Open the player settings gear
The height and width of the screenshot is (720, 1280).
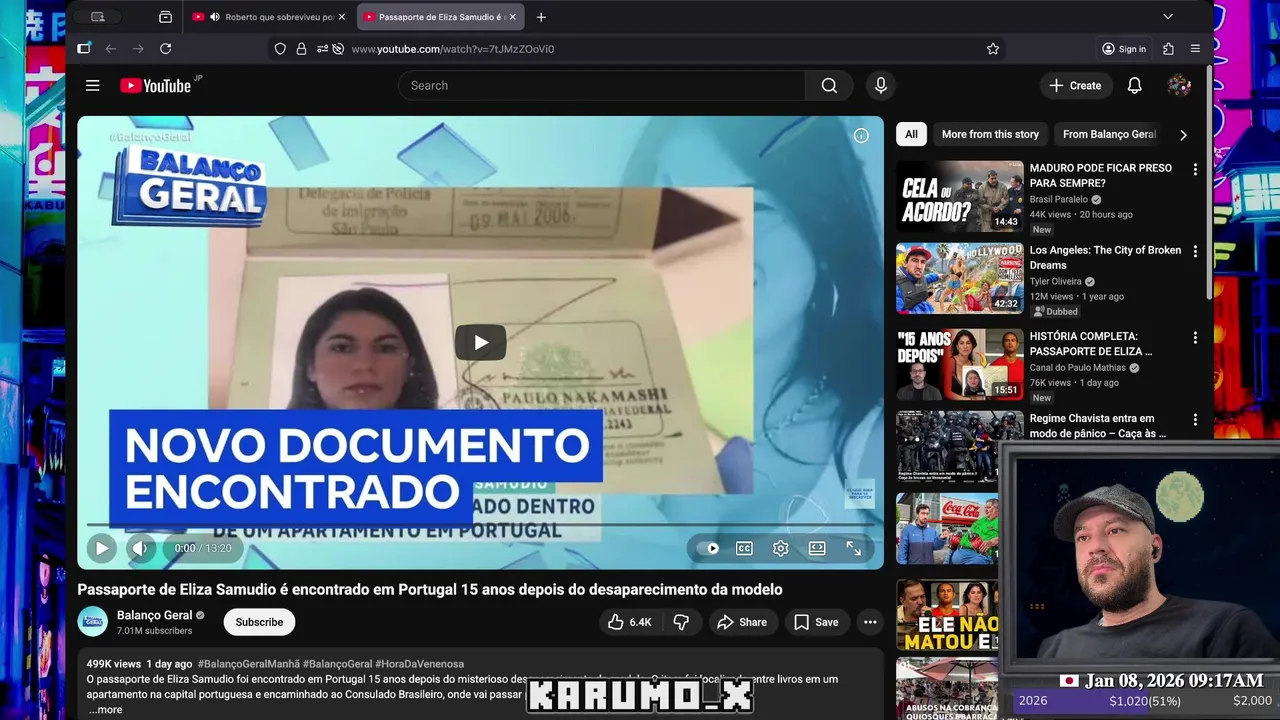780,548
